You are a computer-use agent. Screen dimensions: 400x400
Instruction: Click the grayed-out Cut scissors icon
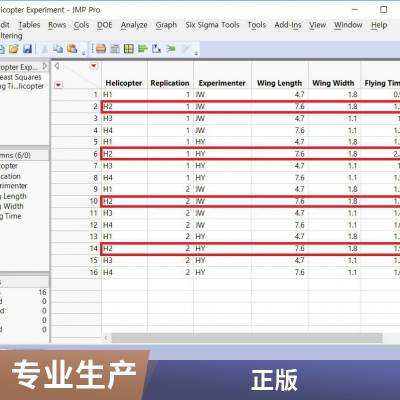click(x=44, y=49)
